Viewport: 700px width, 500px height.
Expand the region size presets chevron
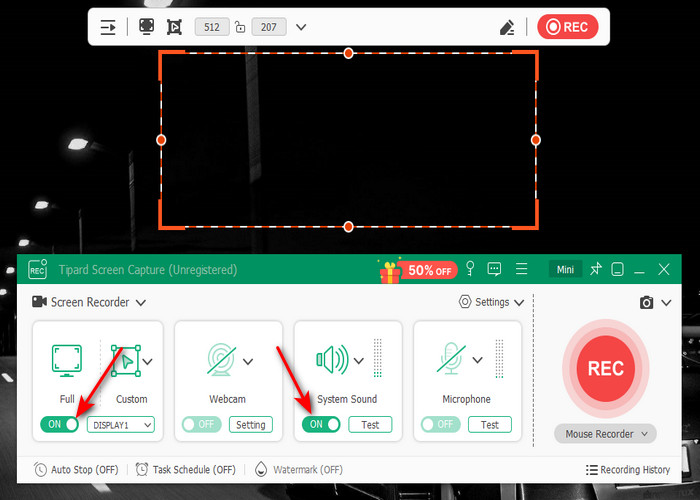point(301,27)
